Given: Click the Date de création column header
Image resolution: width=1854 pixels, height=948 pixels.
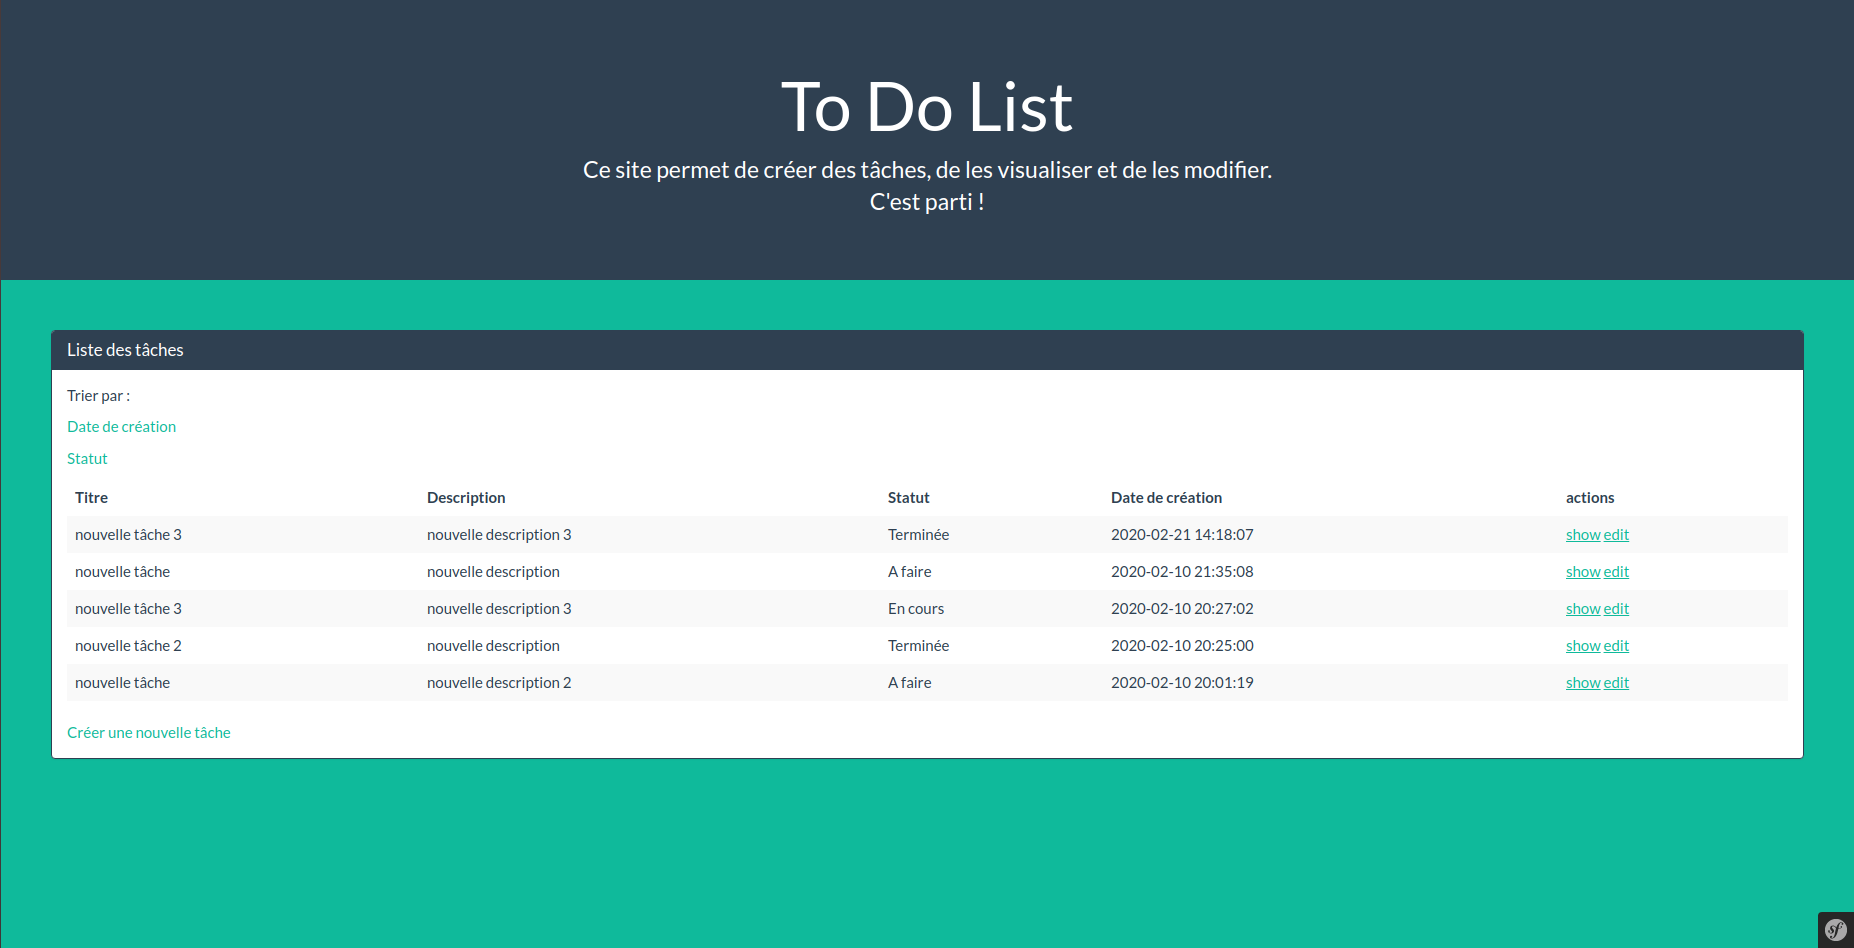Looking at the screenshot, I should click(x=1166, y=498).
